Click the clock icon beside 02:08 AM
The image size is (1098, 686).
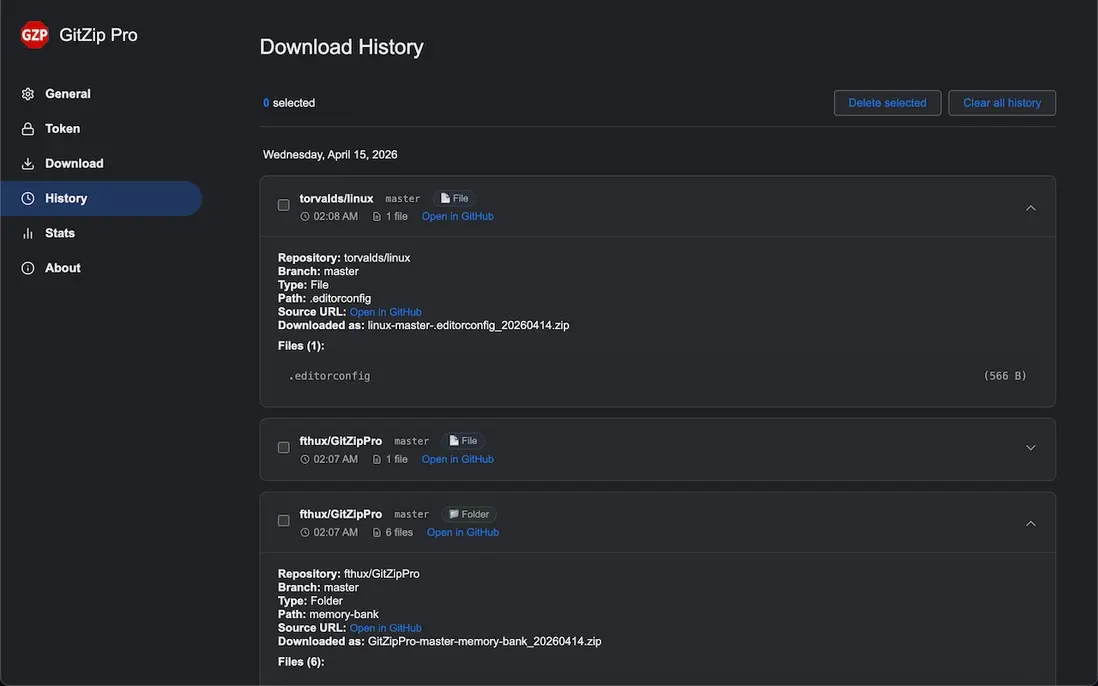pos(305,217)
